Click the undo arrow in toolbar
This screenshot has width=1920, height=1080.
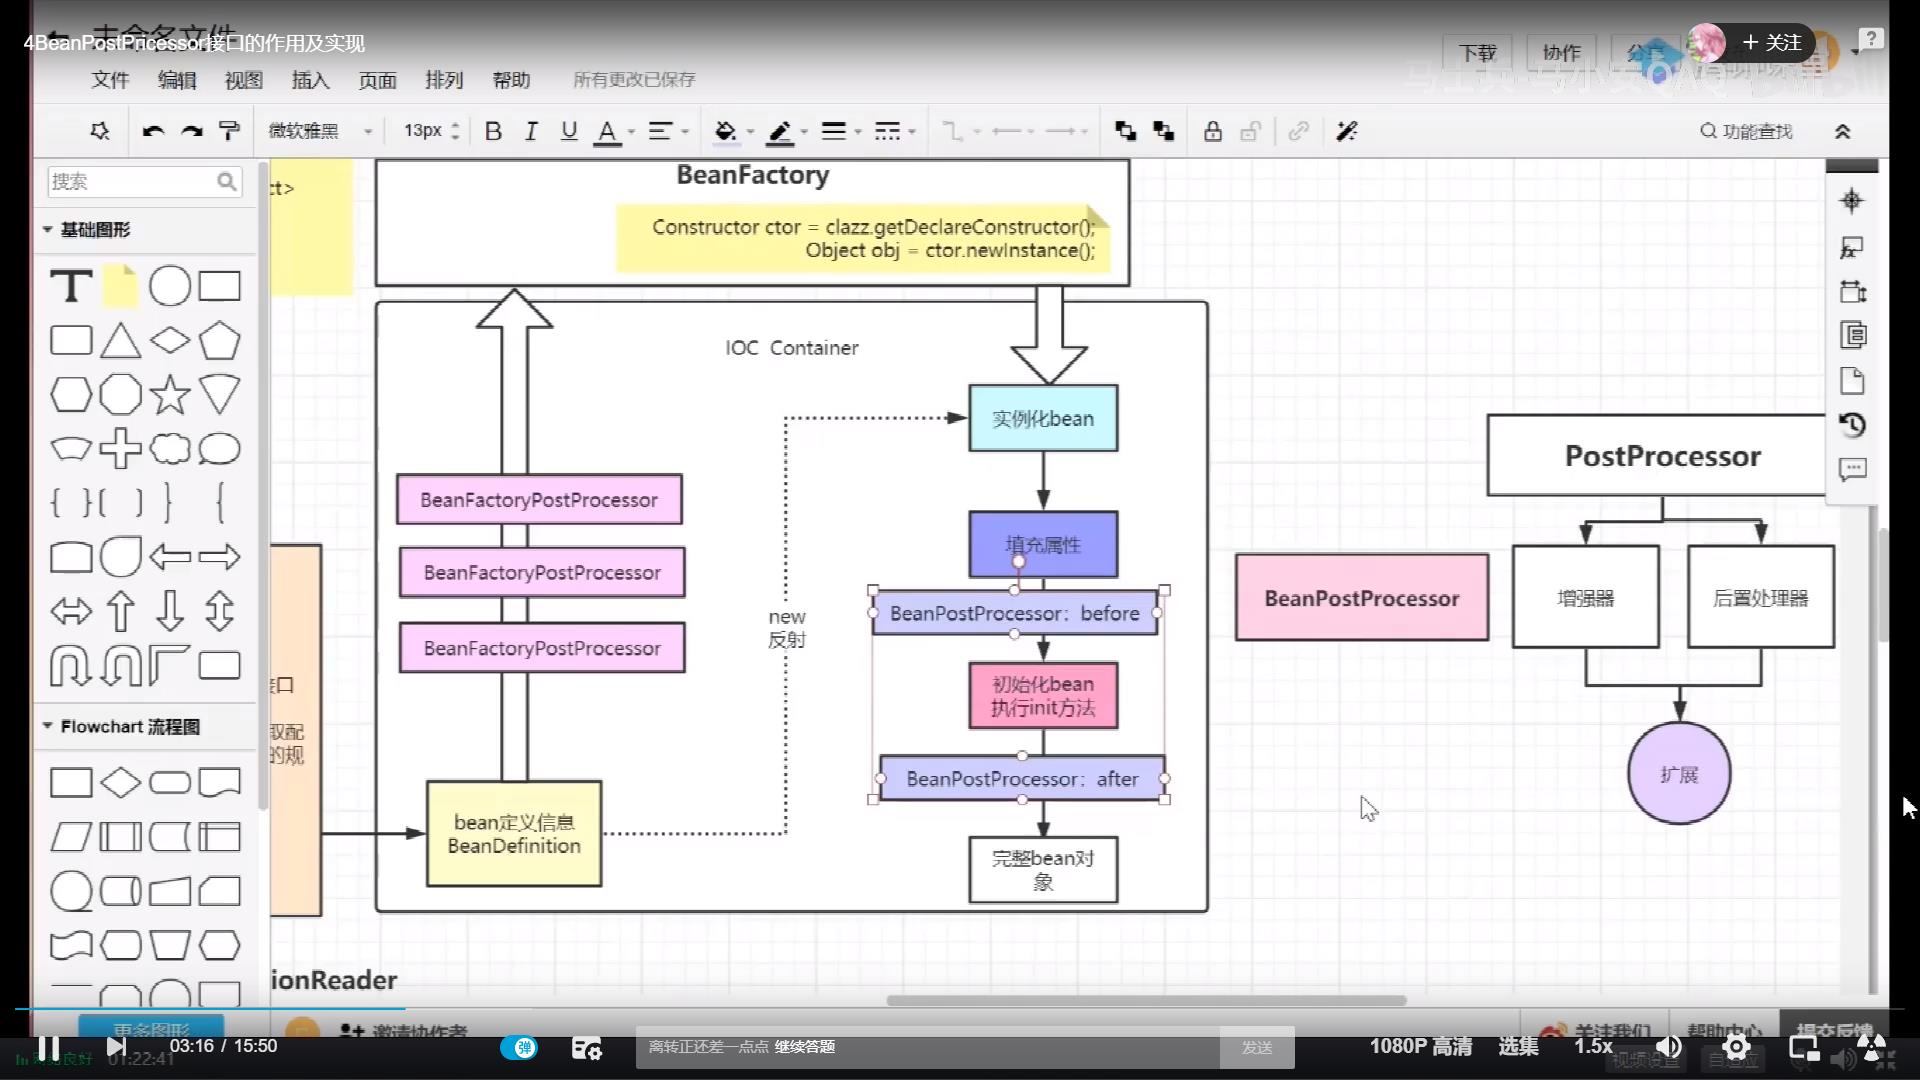[153, 131]
